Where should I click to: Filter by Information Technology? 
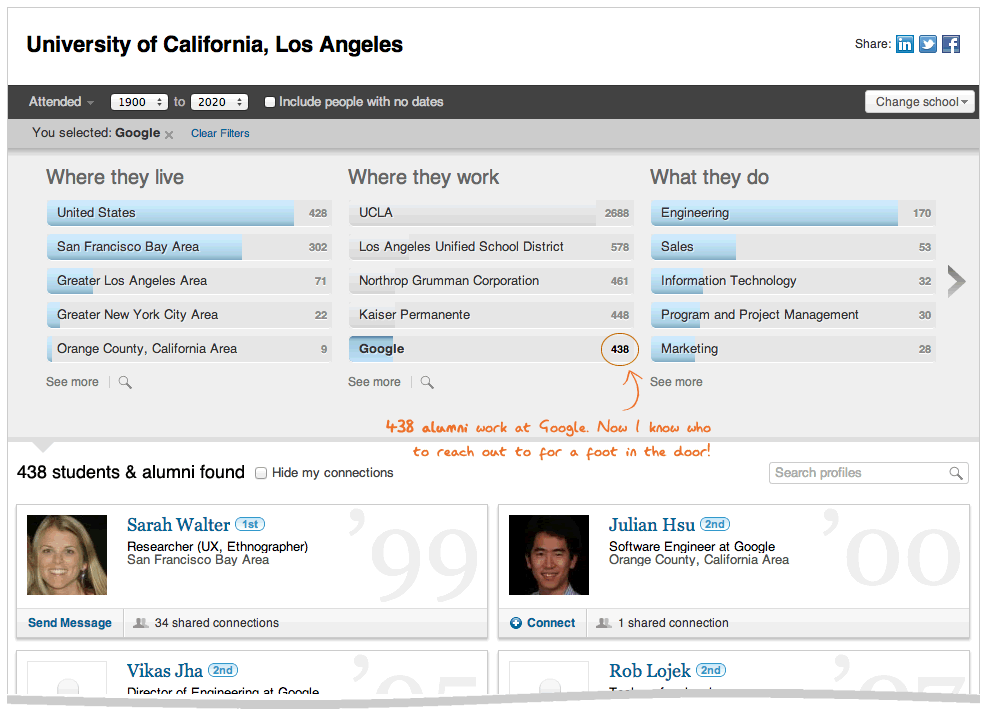tap(793, 281)
